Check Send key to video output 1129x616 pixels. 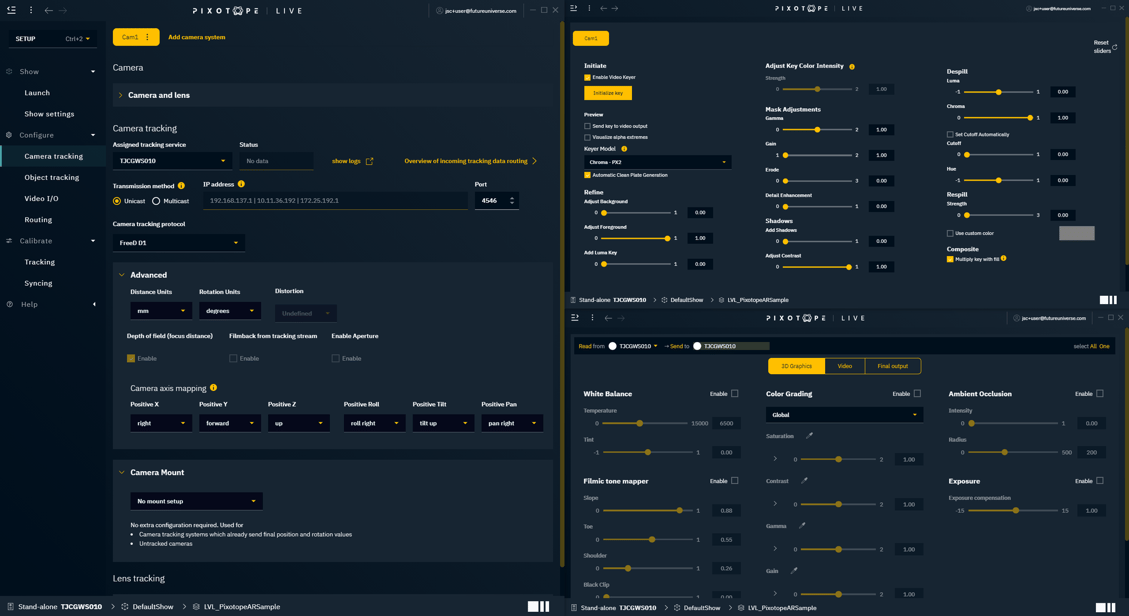pos(588,126)
